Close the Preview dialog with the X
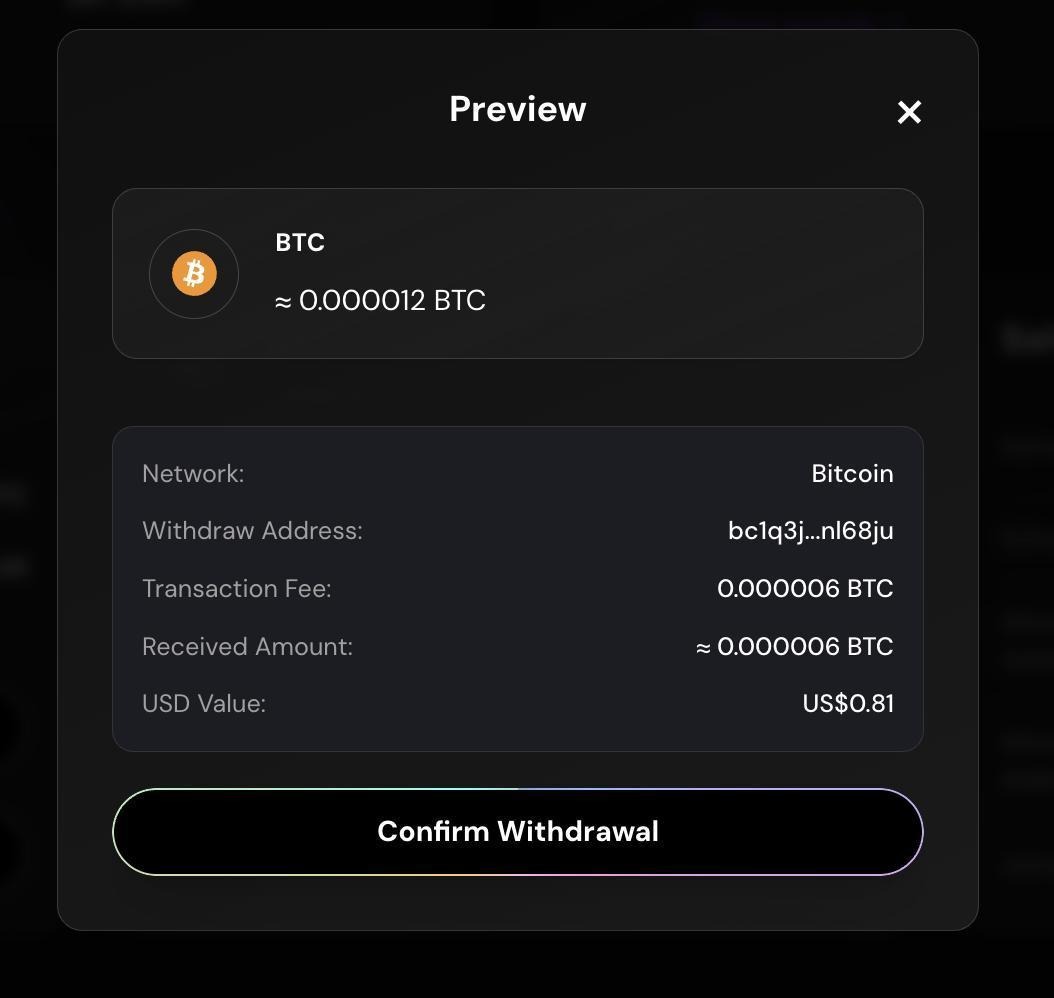 (x=909, y=112)
